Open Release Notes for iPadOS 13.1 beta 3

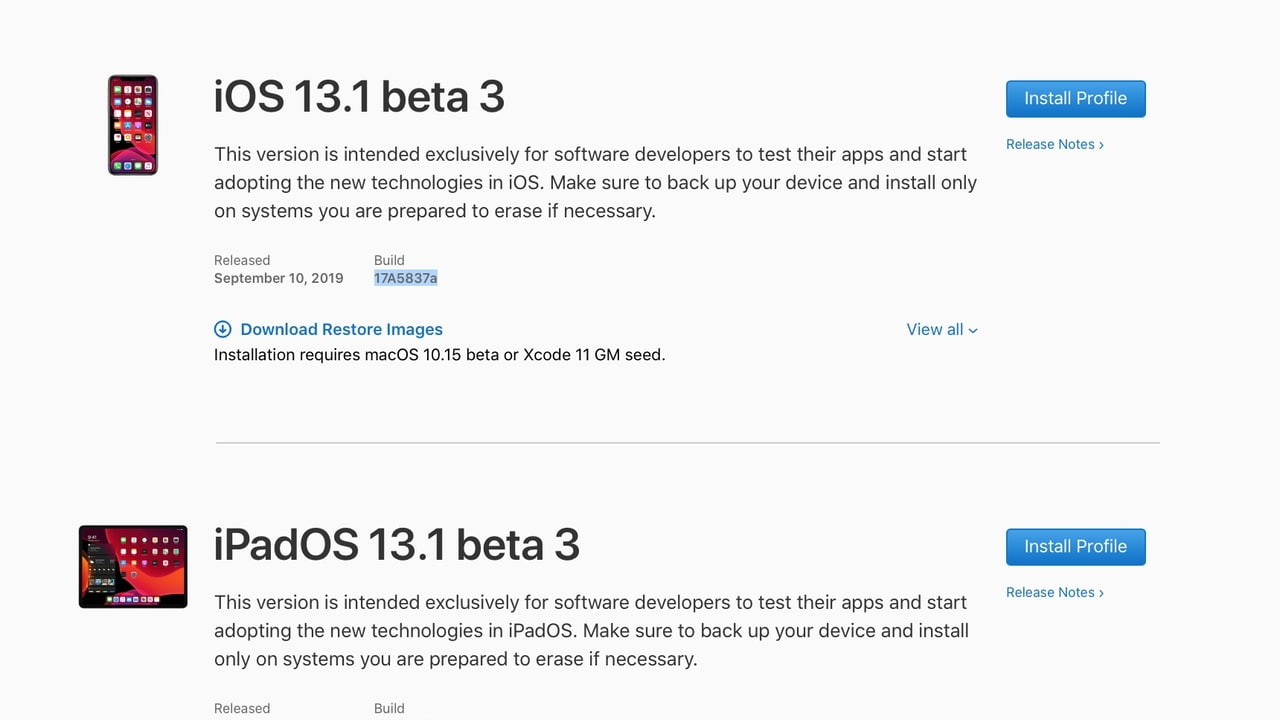(x=1055, y=592)
